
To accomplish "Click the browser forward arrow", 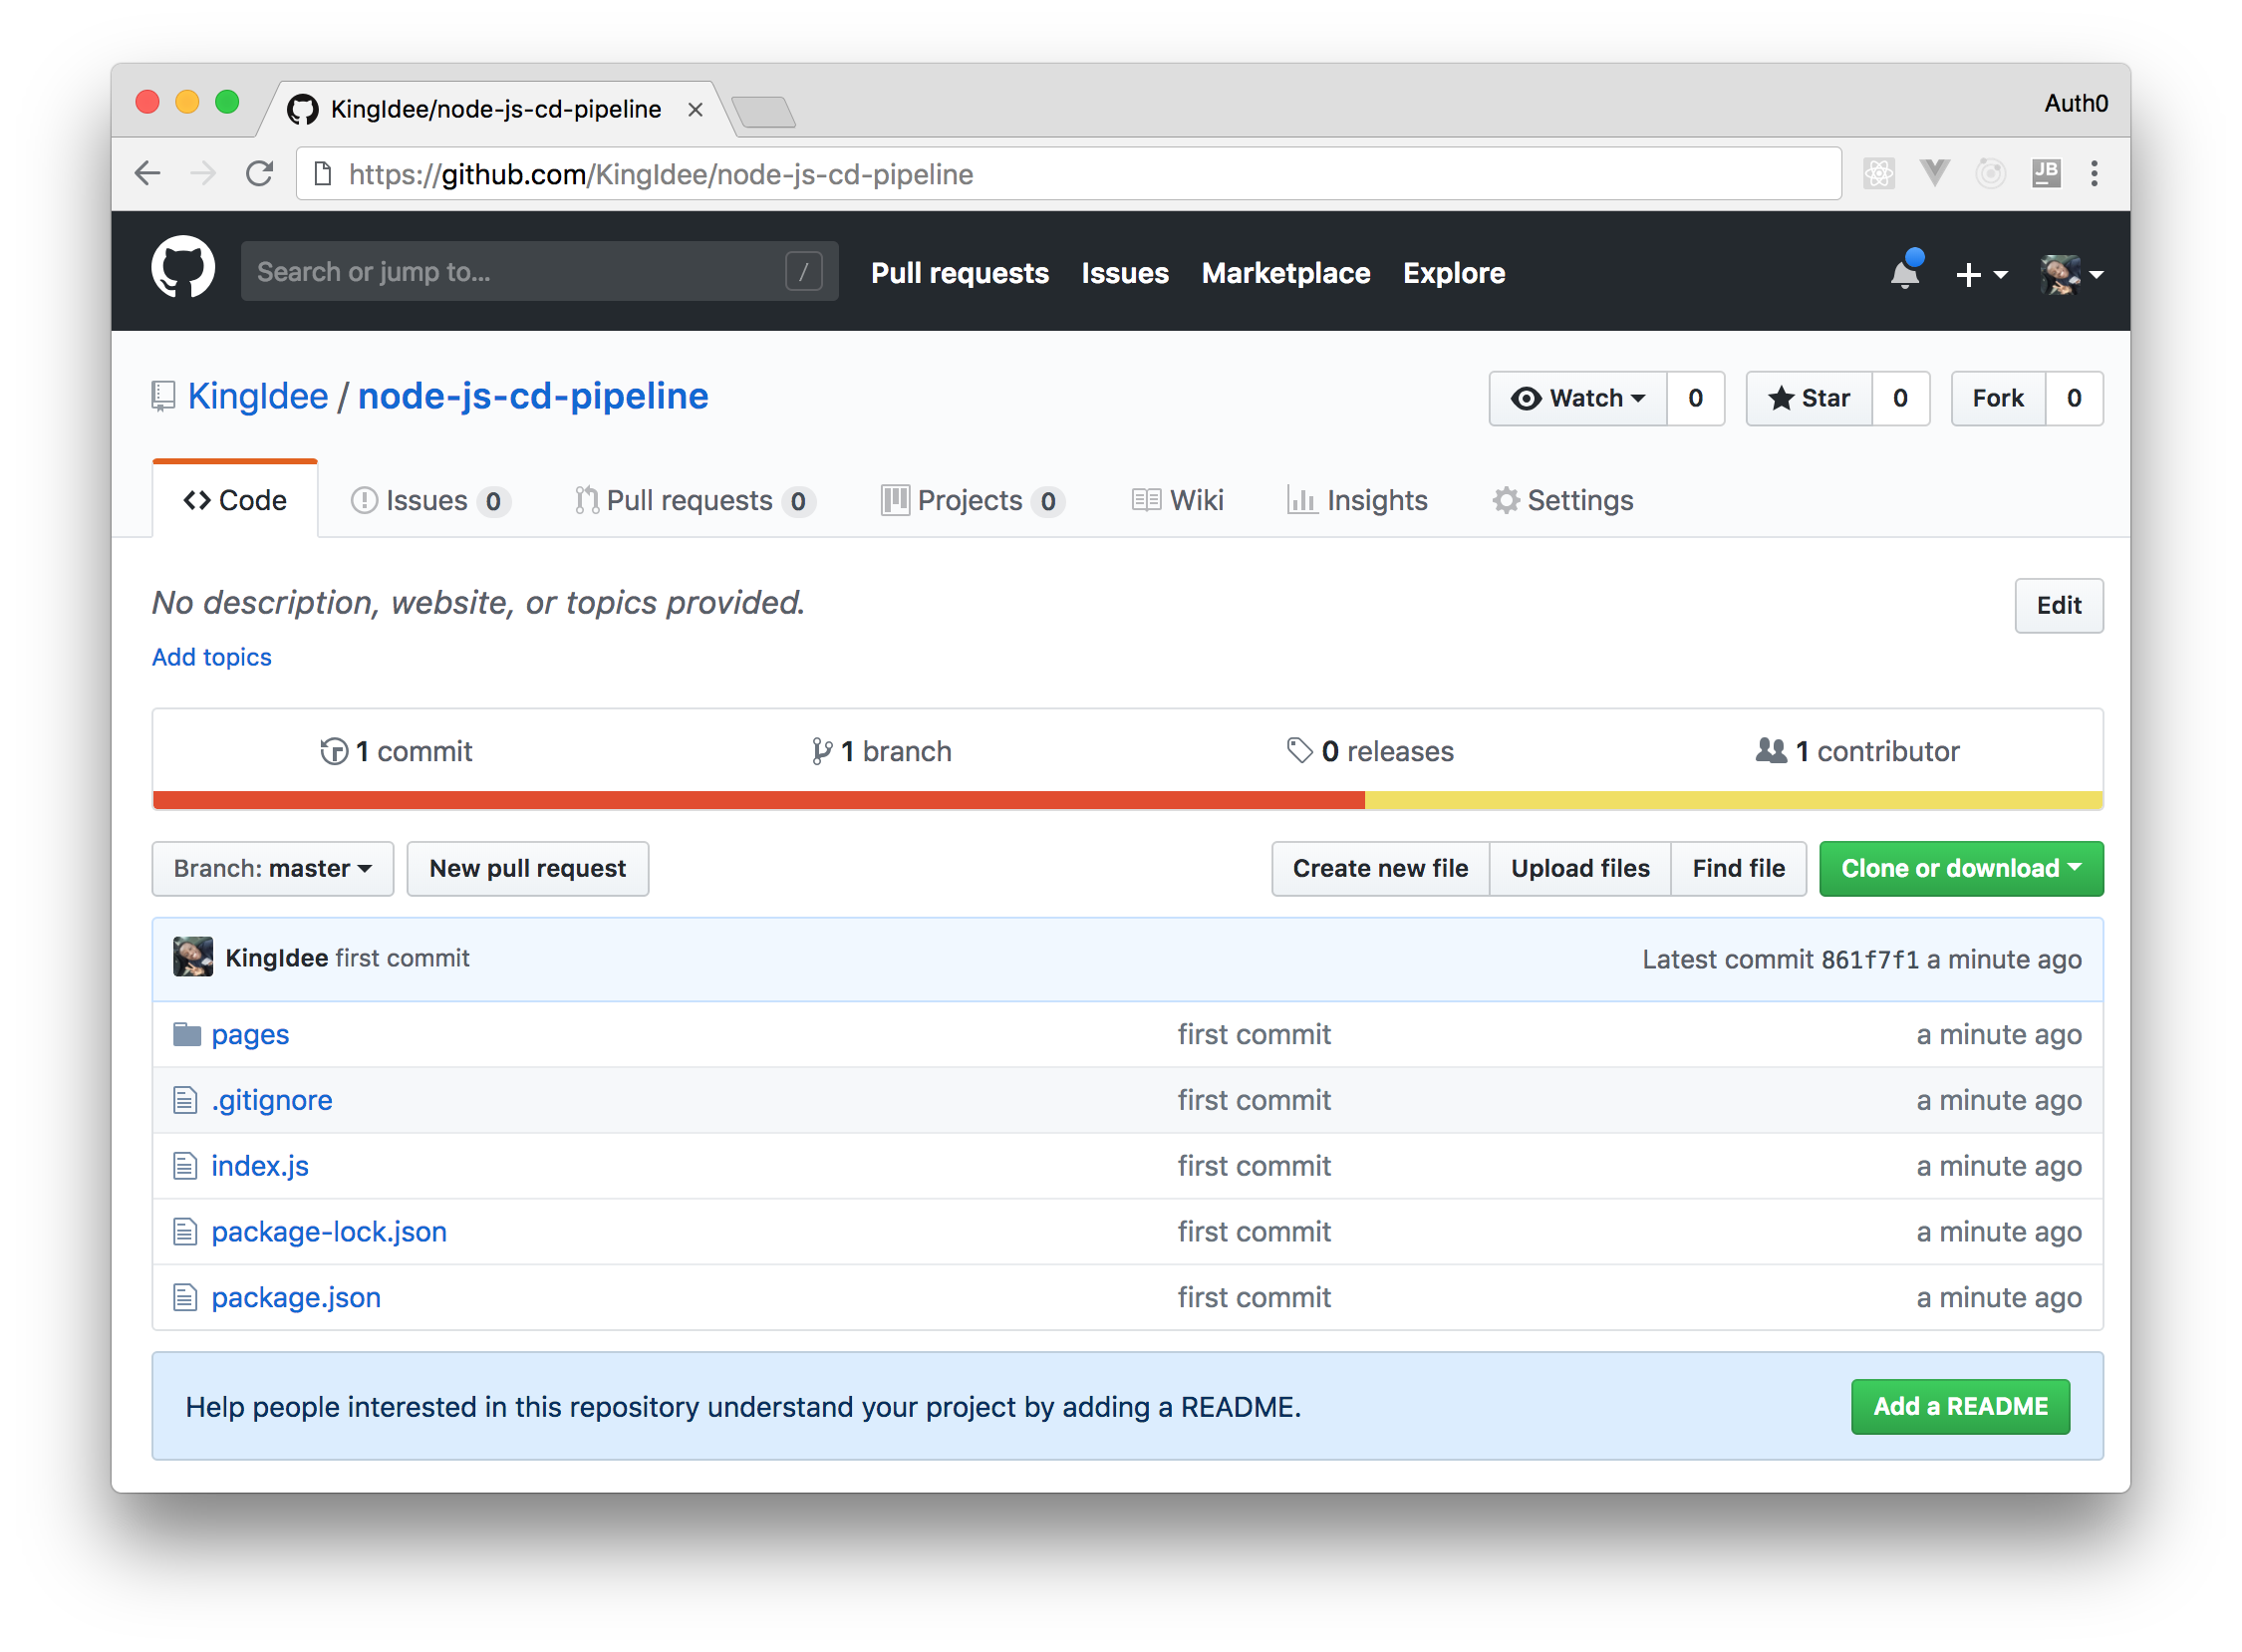I will click(203, 174).
